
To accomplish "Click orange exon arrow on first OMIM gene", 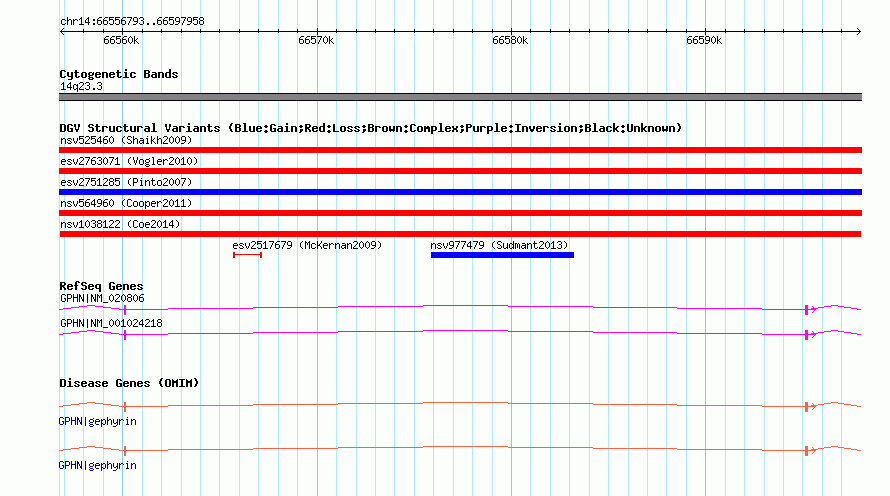I will tap(811, 406).
